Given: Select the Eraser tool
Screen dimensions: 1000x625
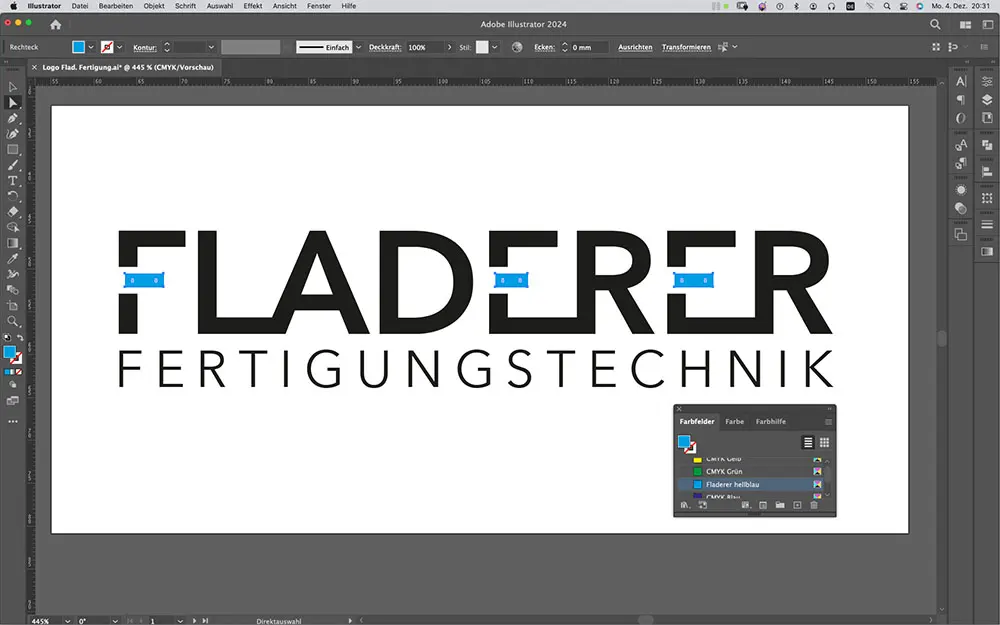Looking at the screenshot, I should coord(13,212).
